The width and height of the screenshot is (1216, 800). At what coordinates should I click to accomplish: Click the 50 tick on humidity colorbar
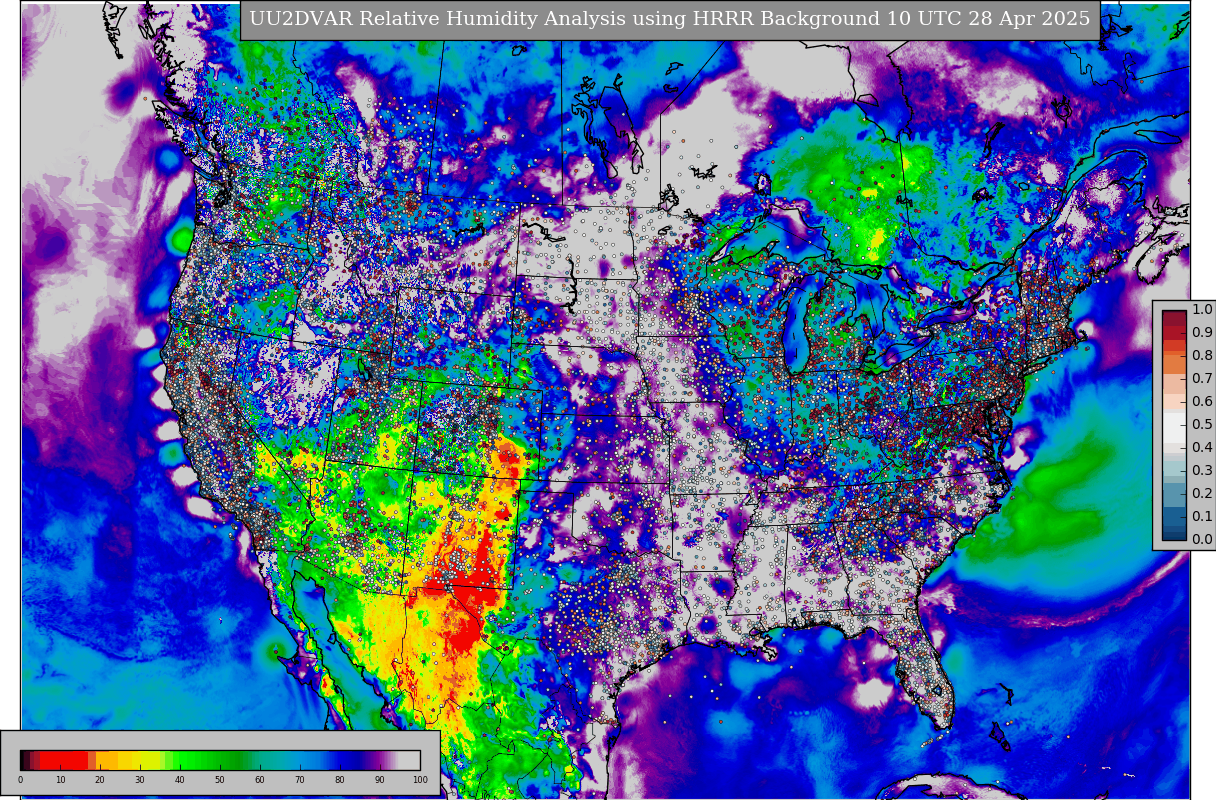coord(220,780)
